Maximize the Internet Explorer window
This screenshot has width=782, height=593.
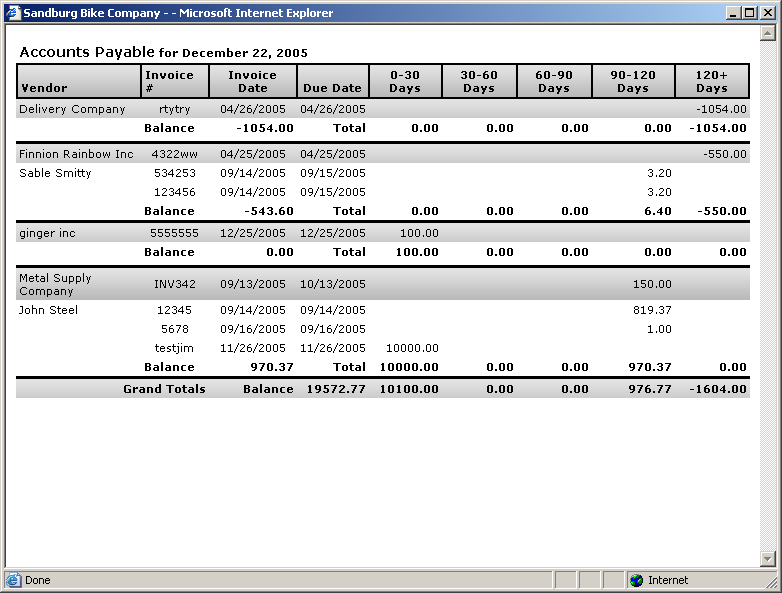click(x=749, y=13)
